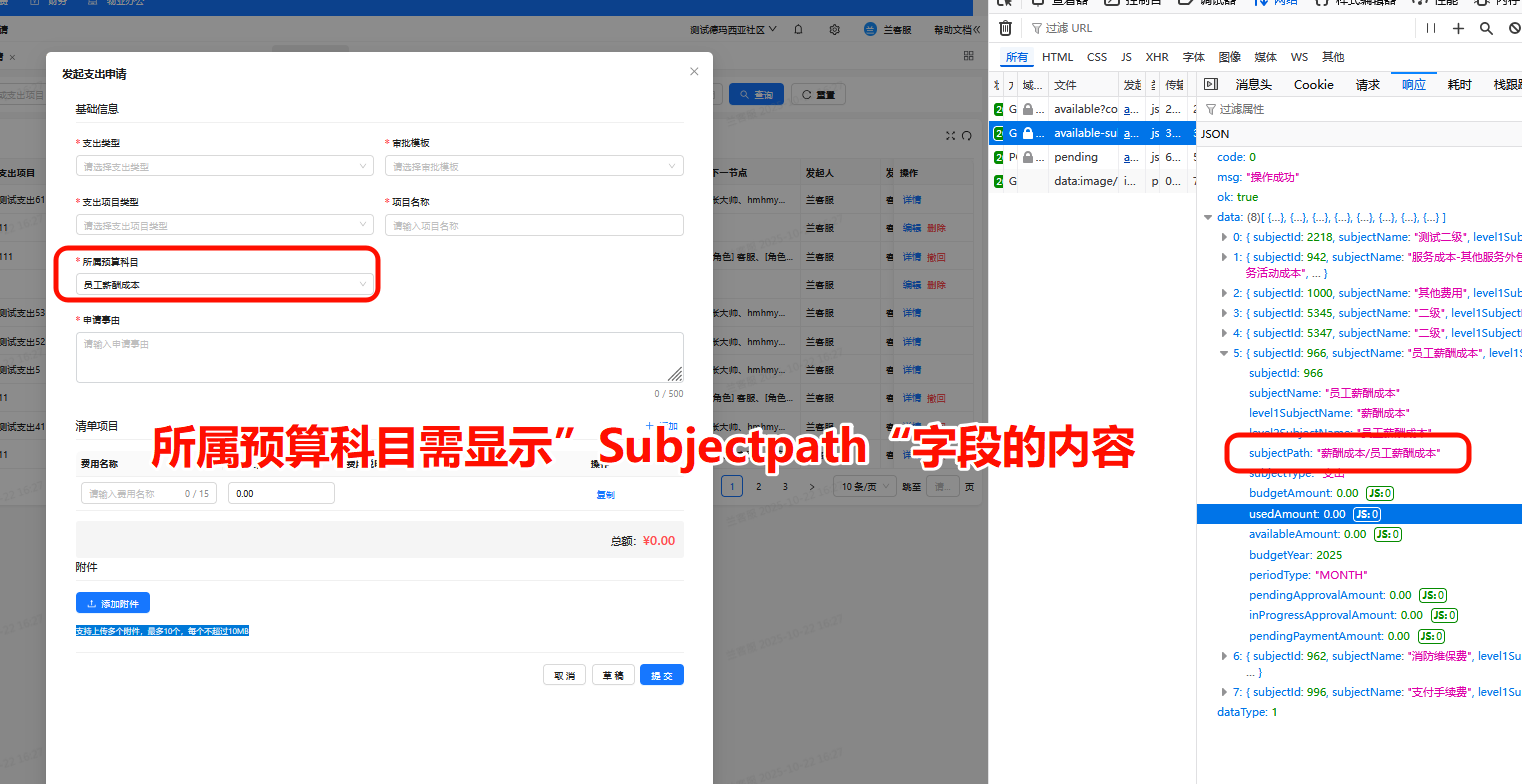Collapse the 帮助文档 panel with the chevron icon
Viewport: 1522px width, 784px height.
tap(976, 30)
